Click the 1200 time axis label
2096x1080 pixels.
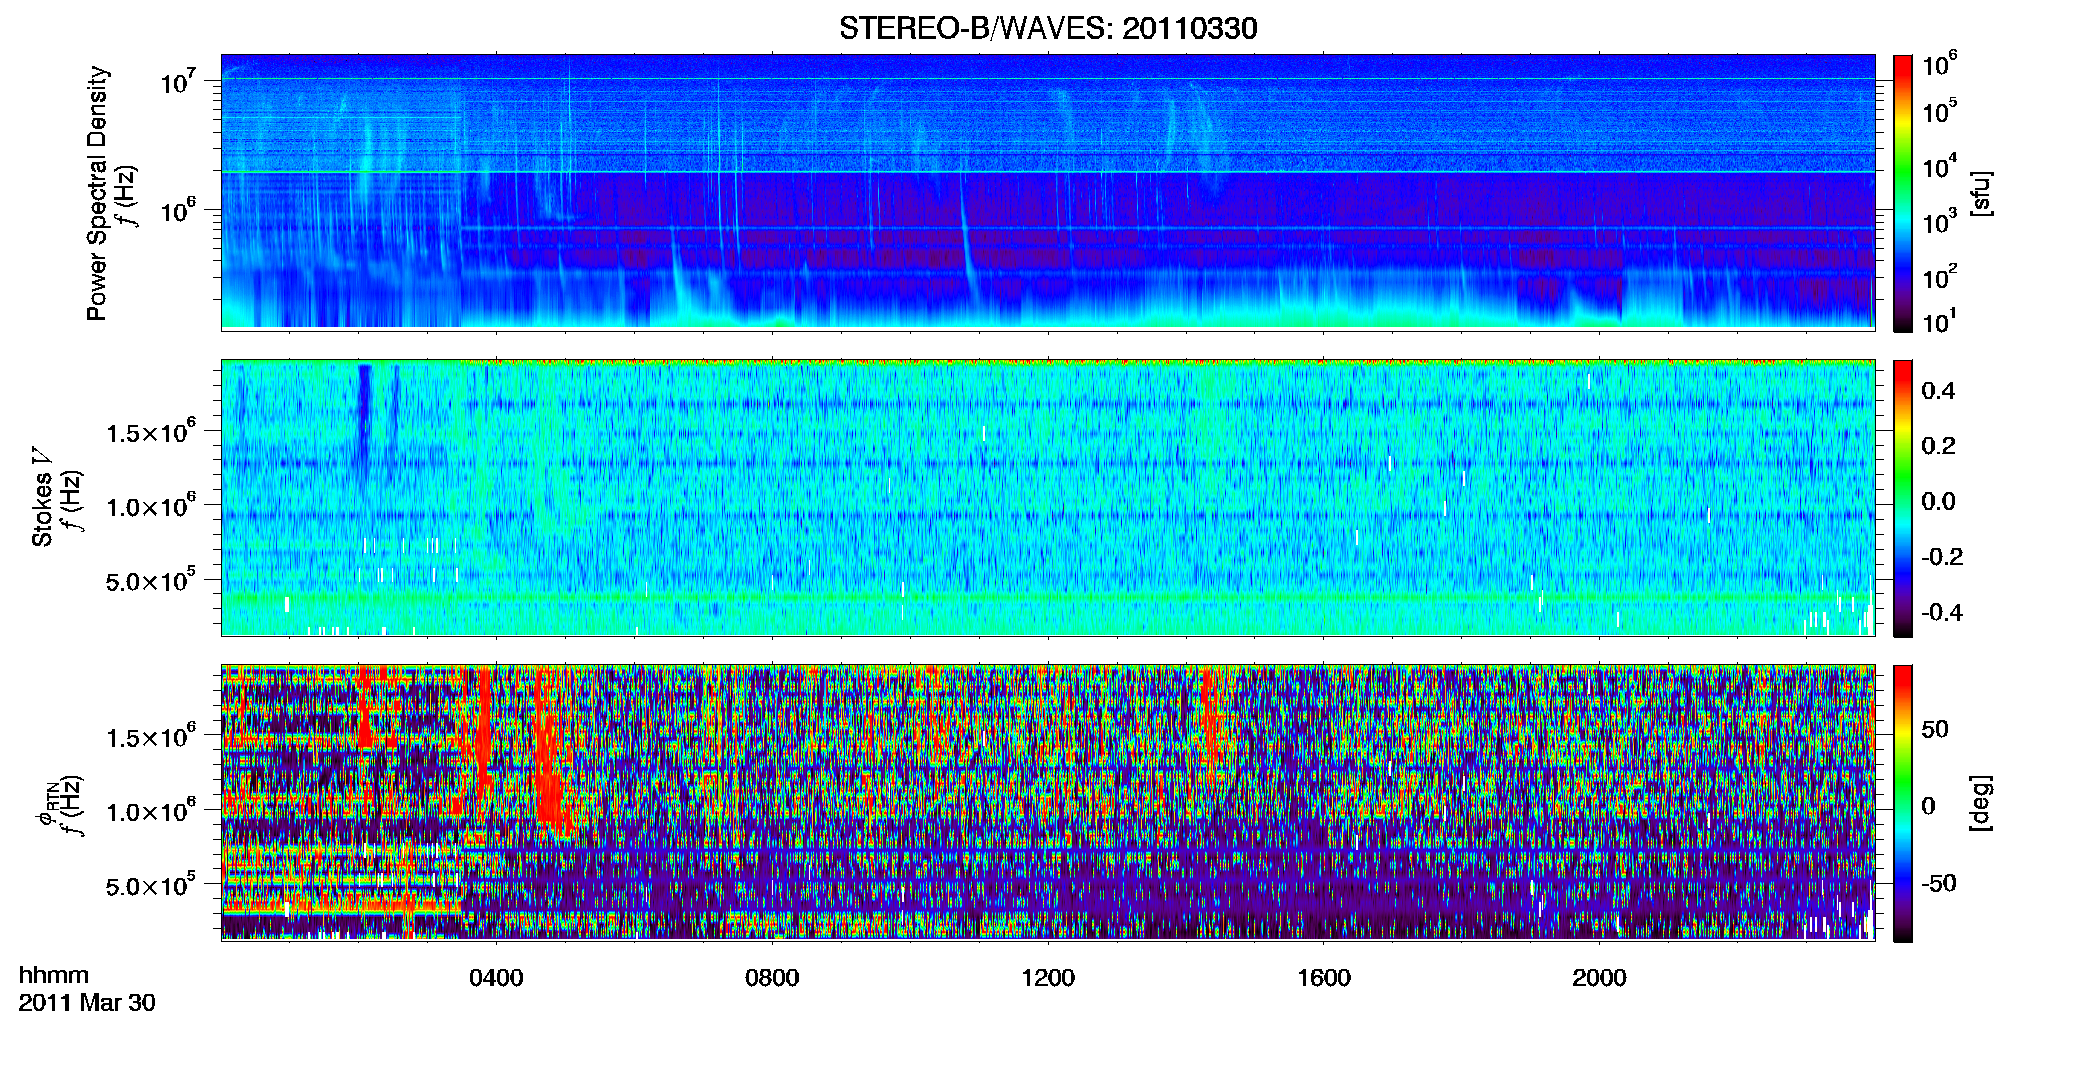tap(1048, 978)
